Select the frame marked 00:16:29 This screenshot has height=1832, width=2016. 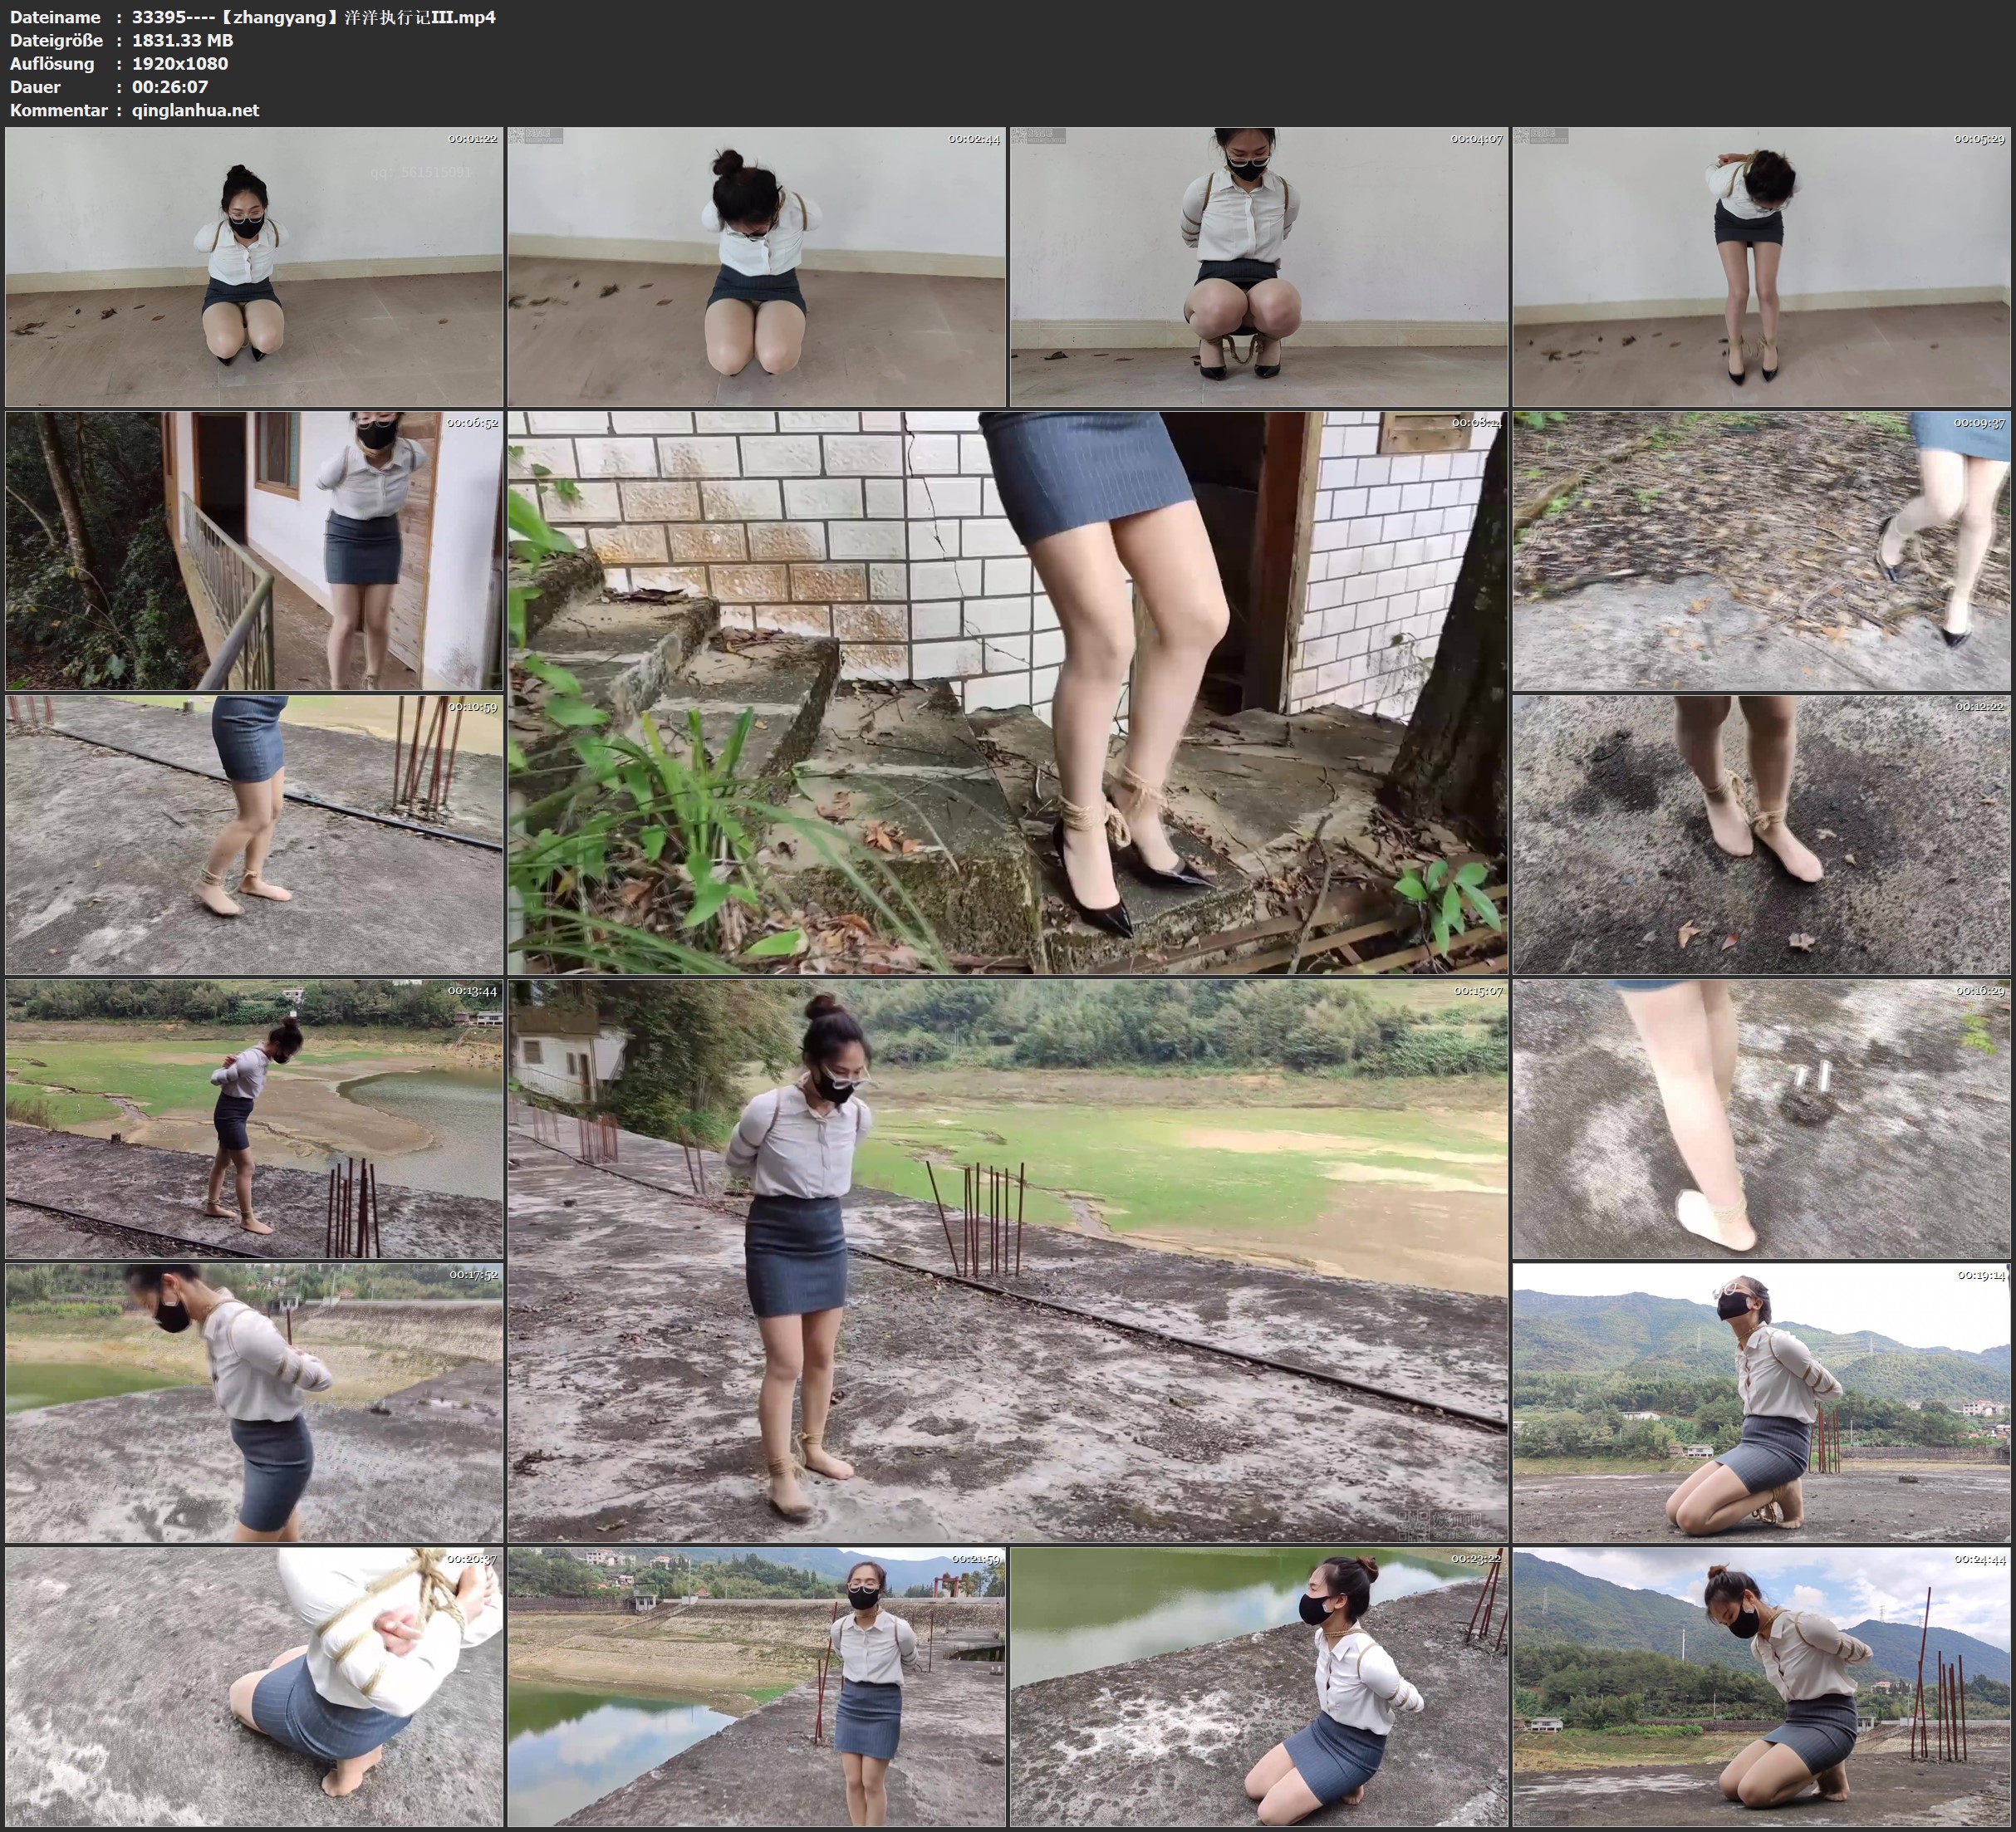1762,1118
